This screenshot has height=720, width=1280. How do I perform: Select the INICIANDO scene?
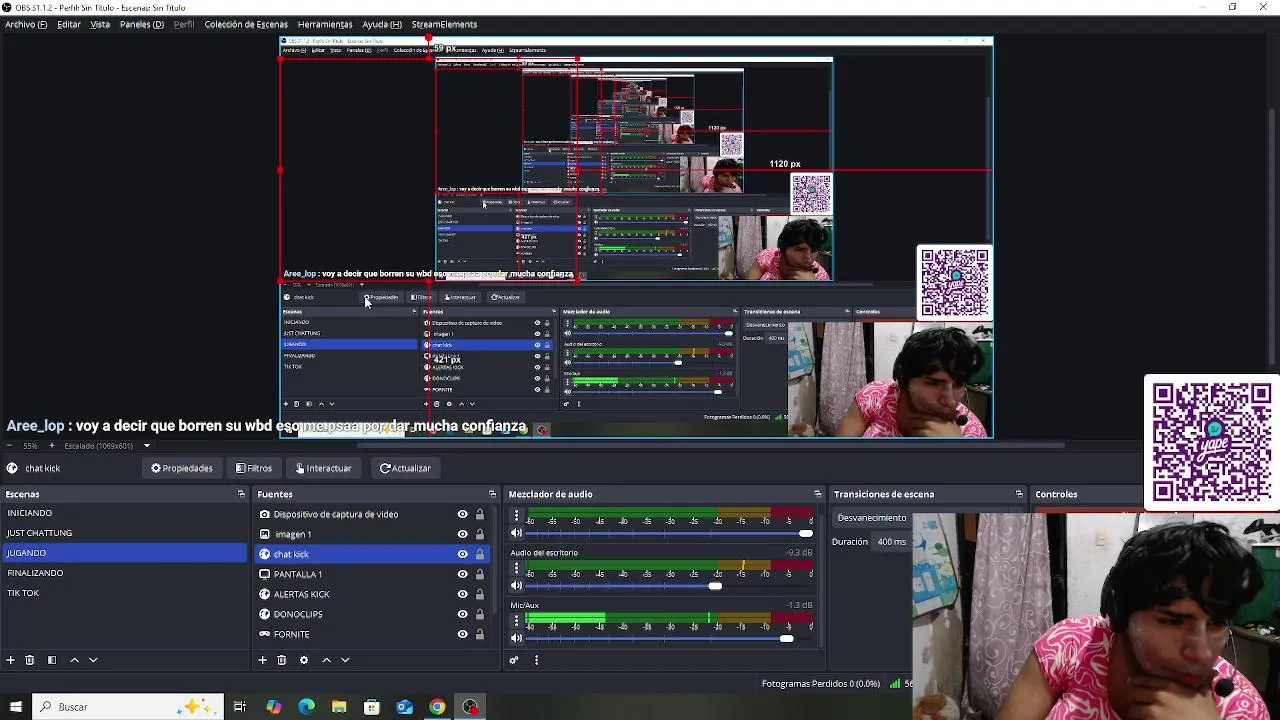click(x=124, y=513)
